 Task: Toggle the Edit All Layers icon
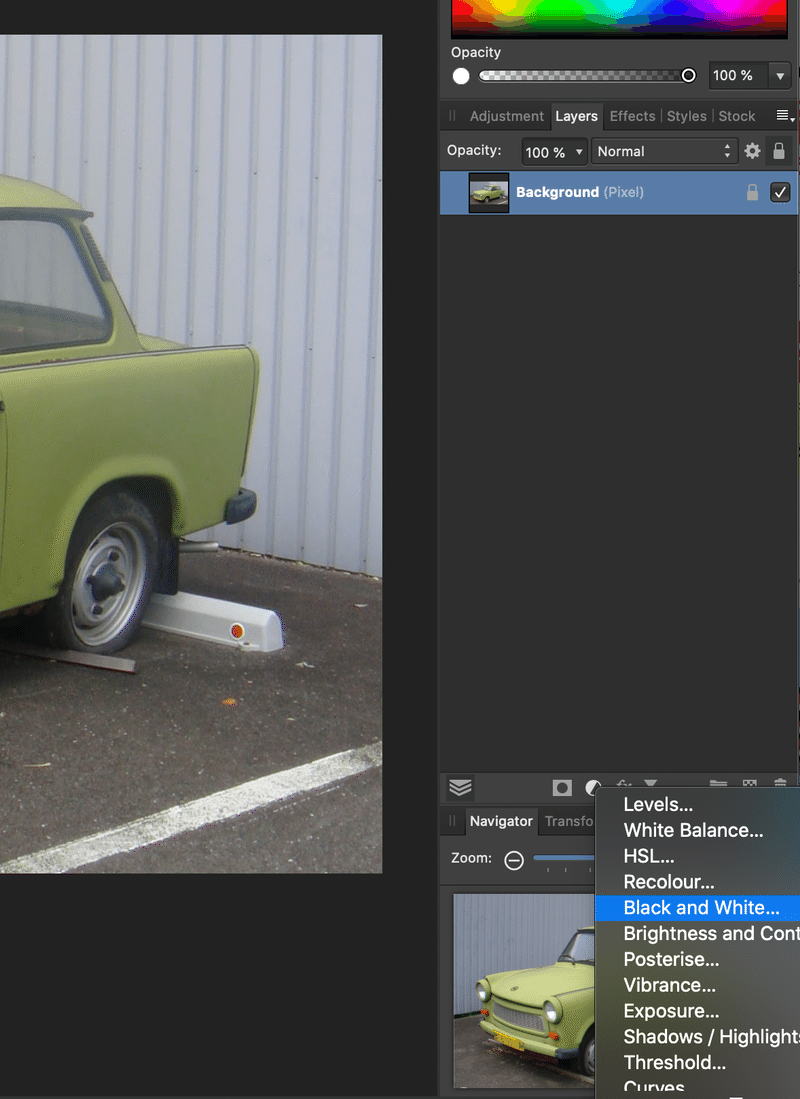(460, 788)
